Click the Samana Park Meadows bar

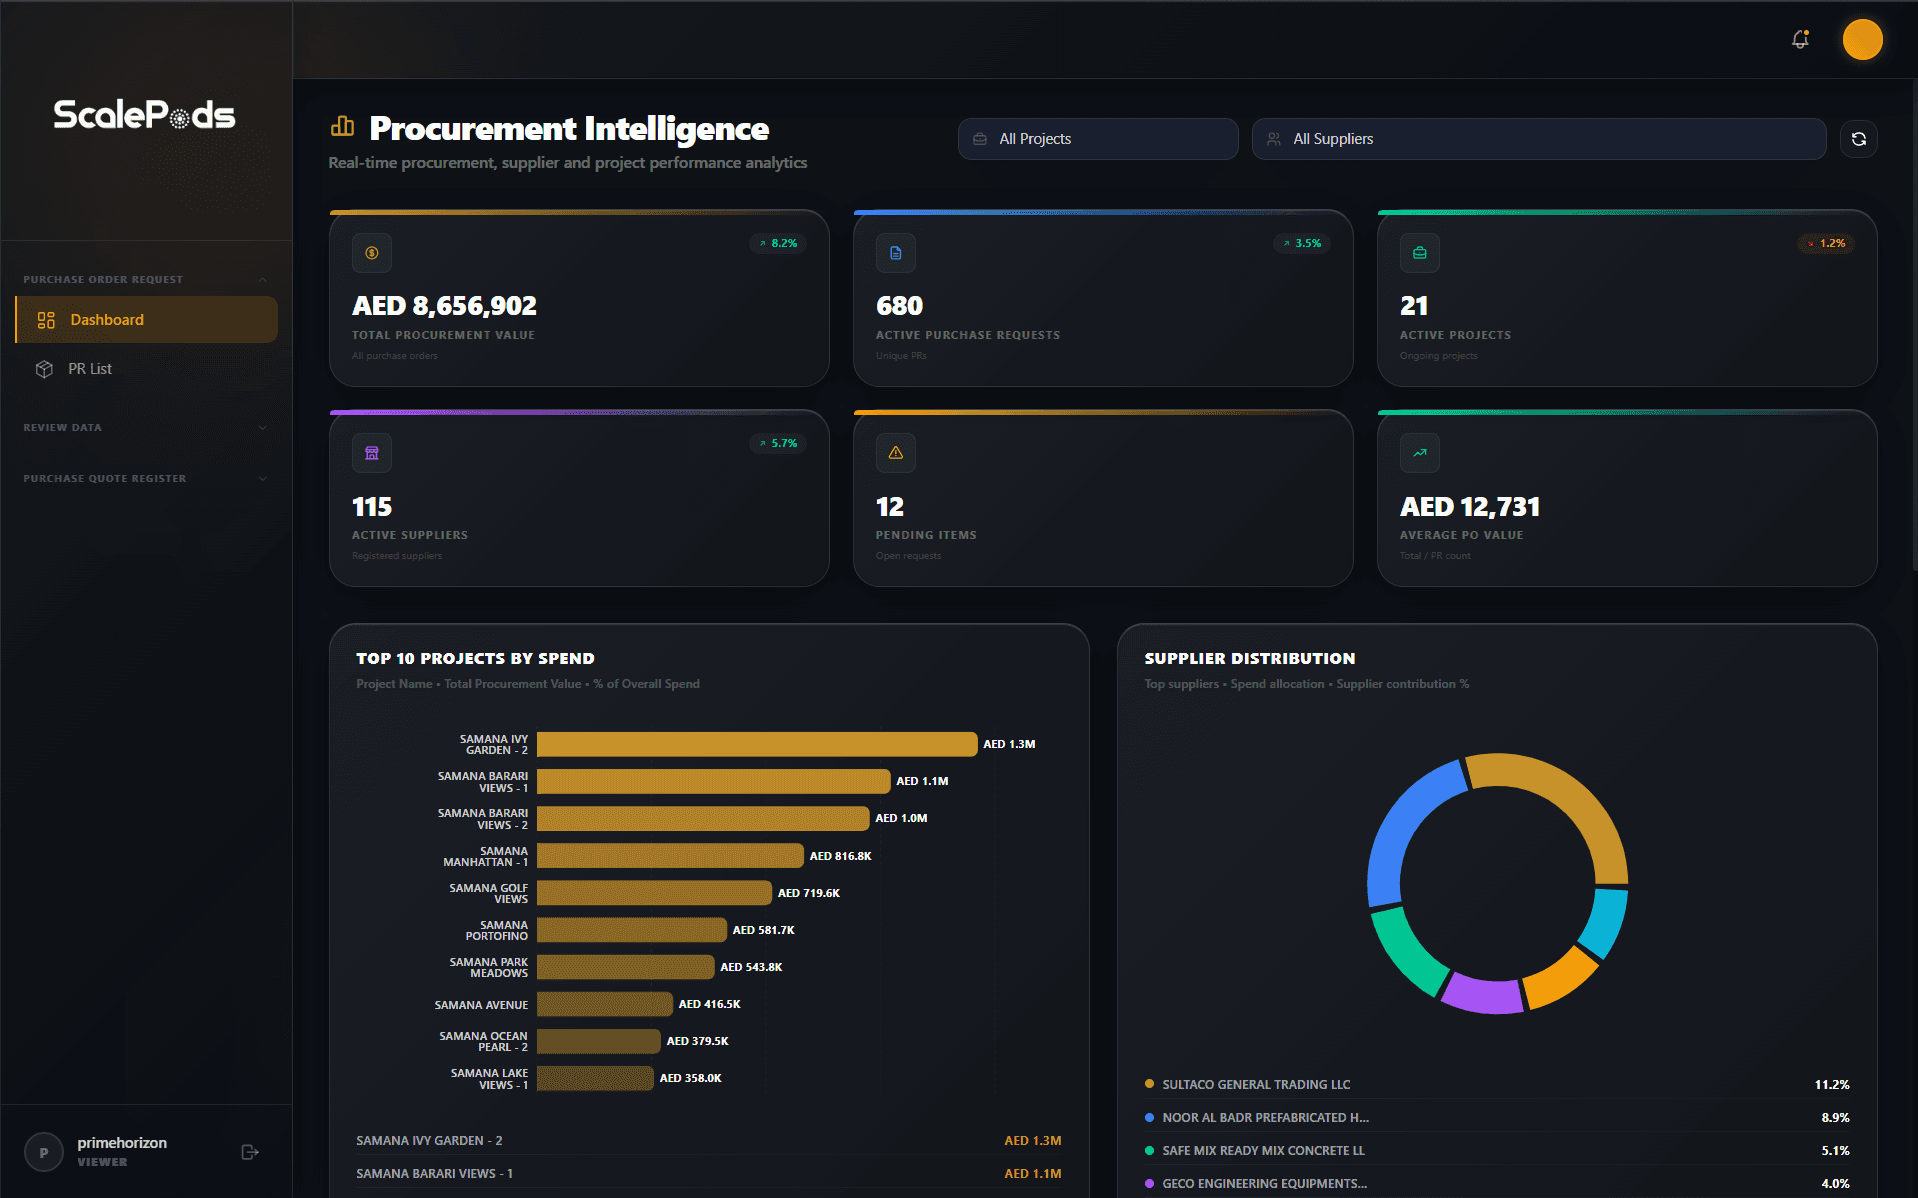626,966
